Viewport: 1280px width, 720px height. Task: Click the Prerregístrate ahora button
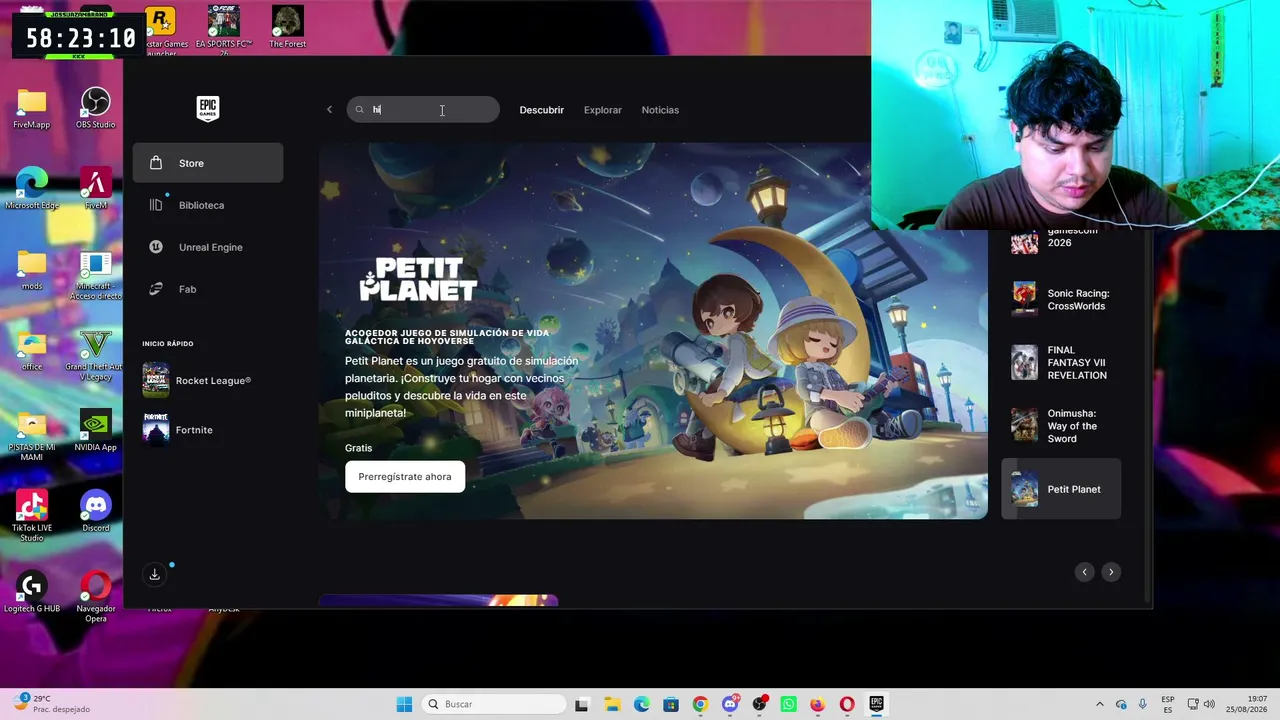tap(405, 476)
